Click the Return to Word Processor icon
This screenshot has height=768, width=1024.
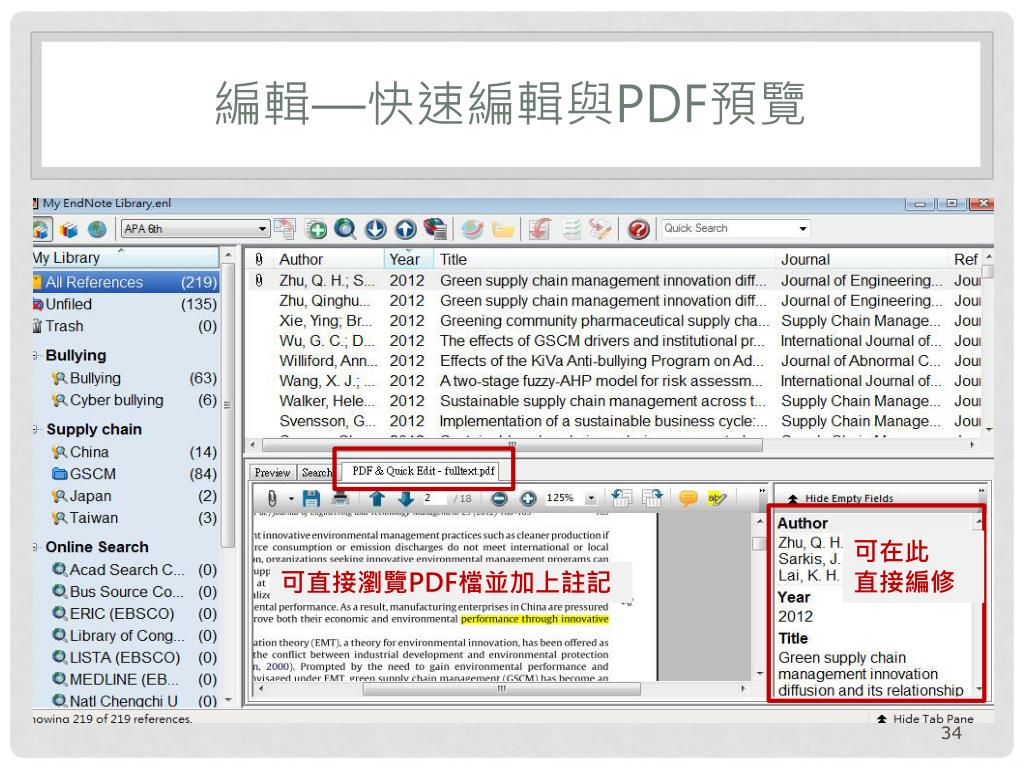pos(600,229)
